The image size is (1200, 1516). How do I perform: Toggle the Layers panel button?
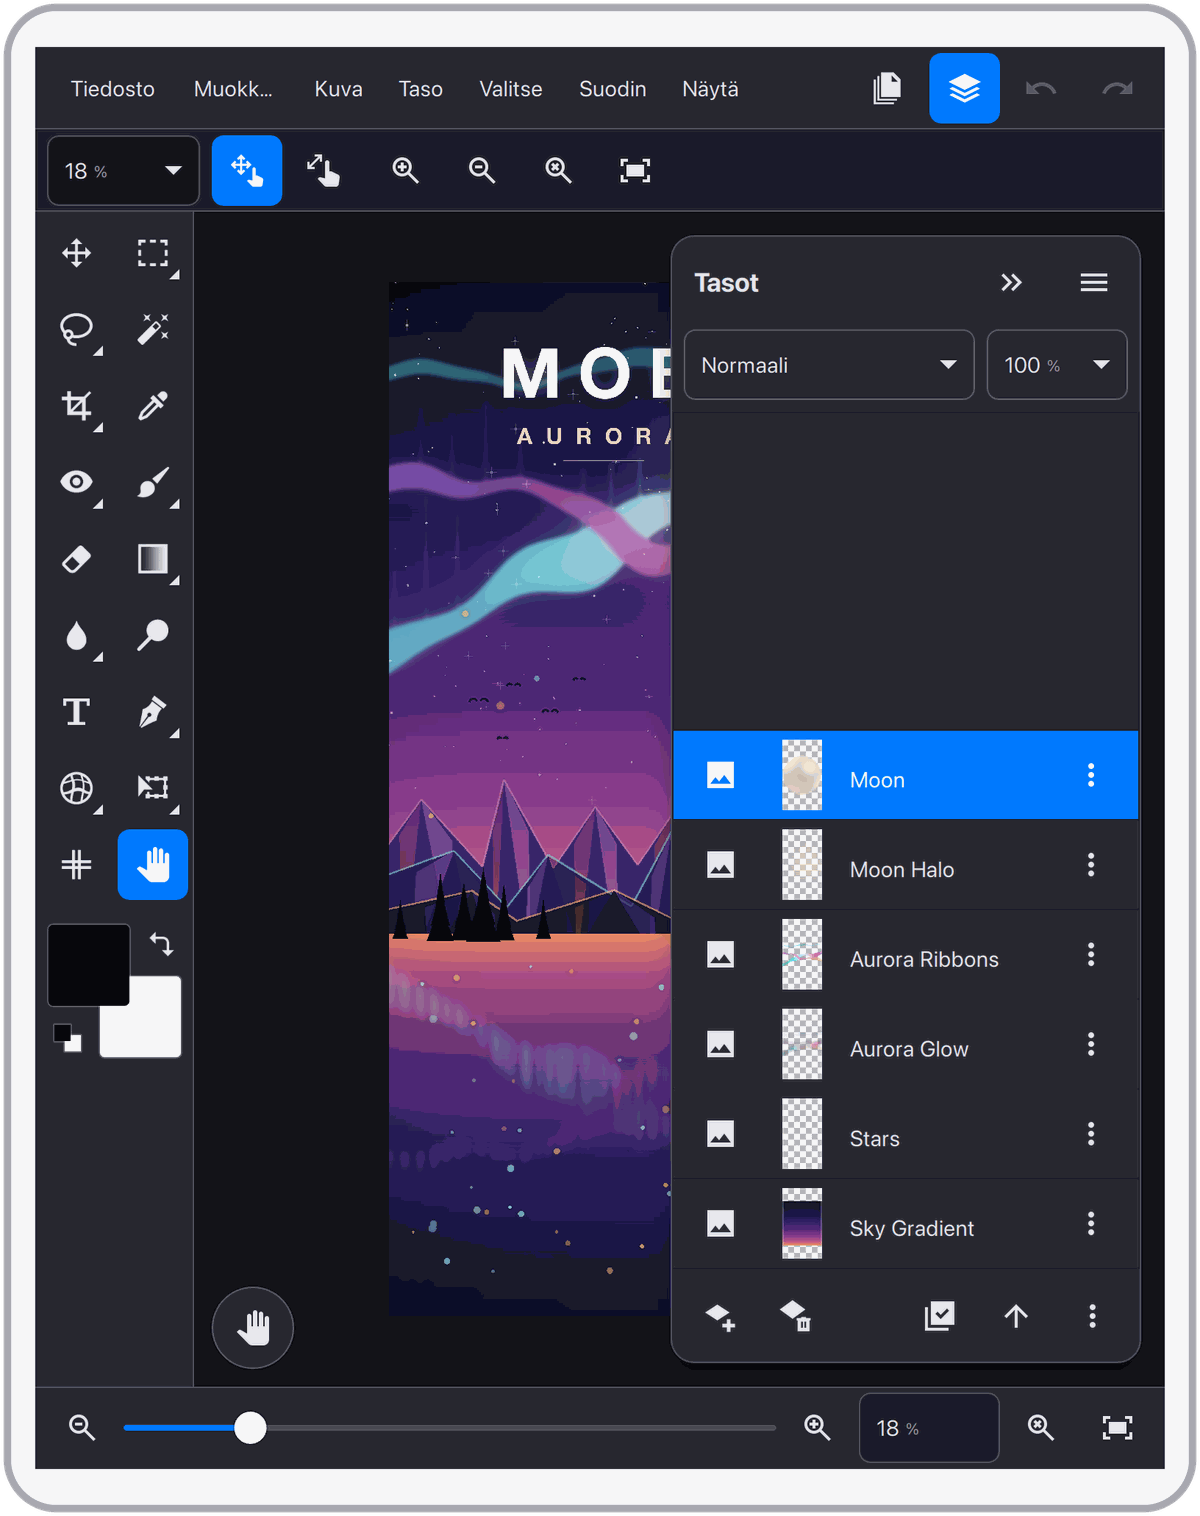pos(964,88)
